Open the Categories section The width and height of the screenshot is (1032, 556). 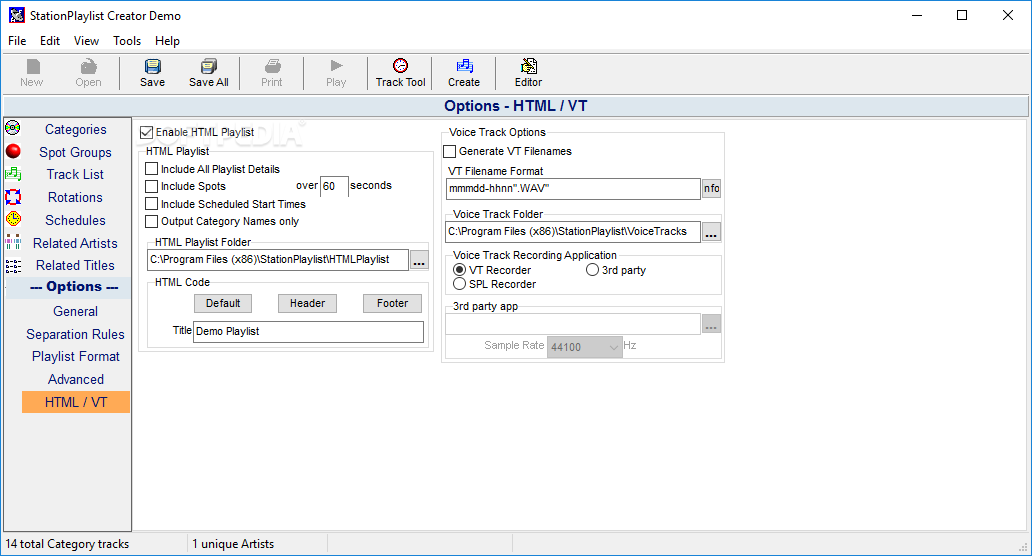pos(76,130)
